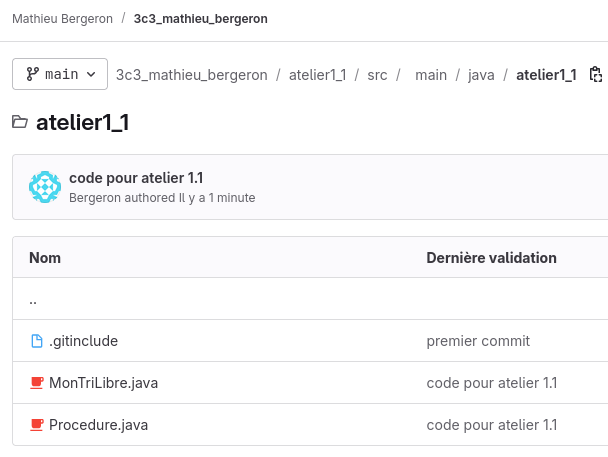Open the Procedure.java file
The image size is (608, 457).
pos(98,425)
